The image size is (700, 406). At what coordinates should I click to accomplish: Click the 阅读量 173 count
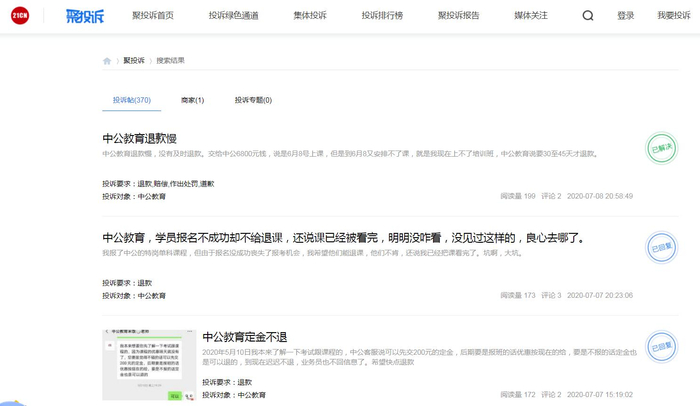pos(518,295)
